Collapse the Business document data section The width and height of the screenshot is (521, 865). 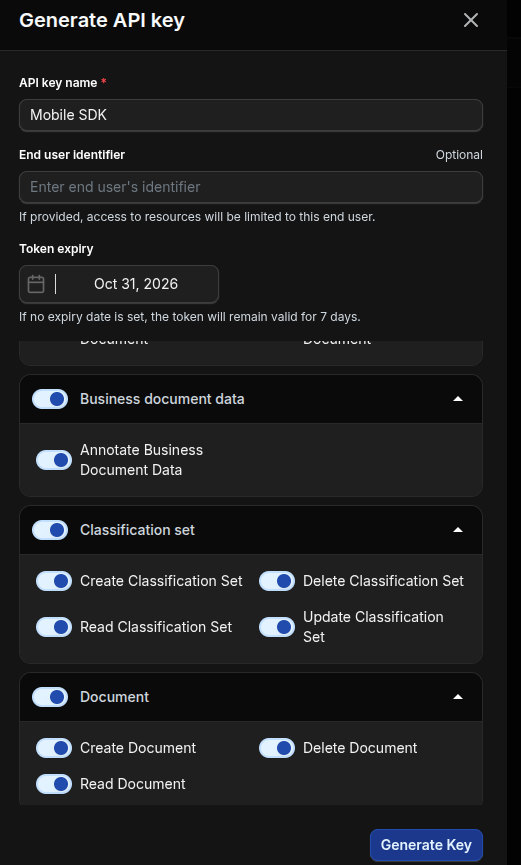click(x=458, y=399)
